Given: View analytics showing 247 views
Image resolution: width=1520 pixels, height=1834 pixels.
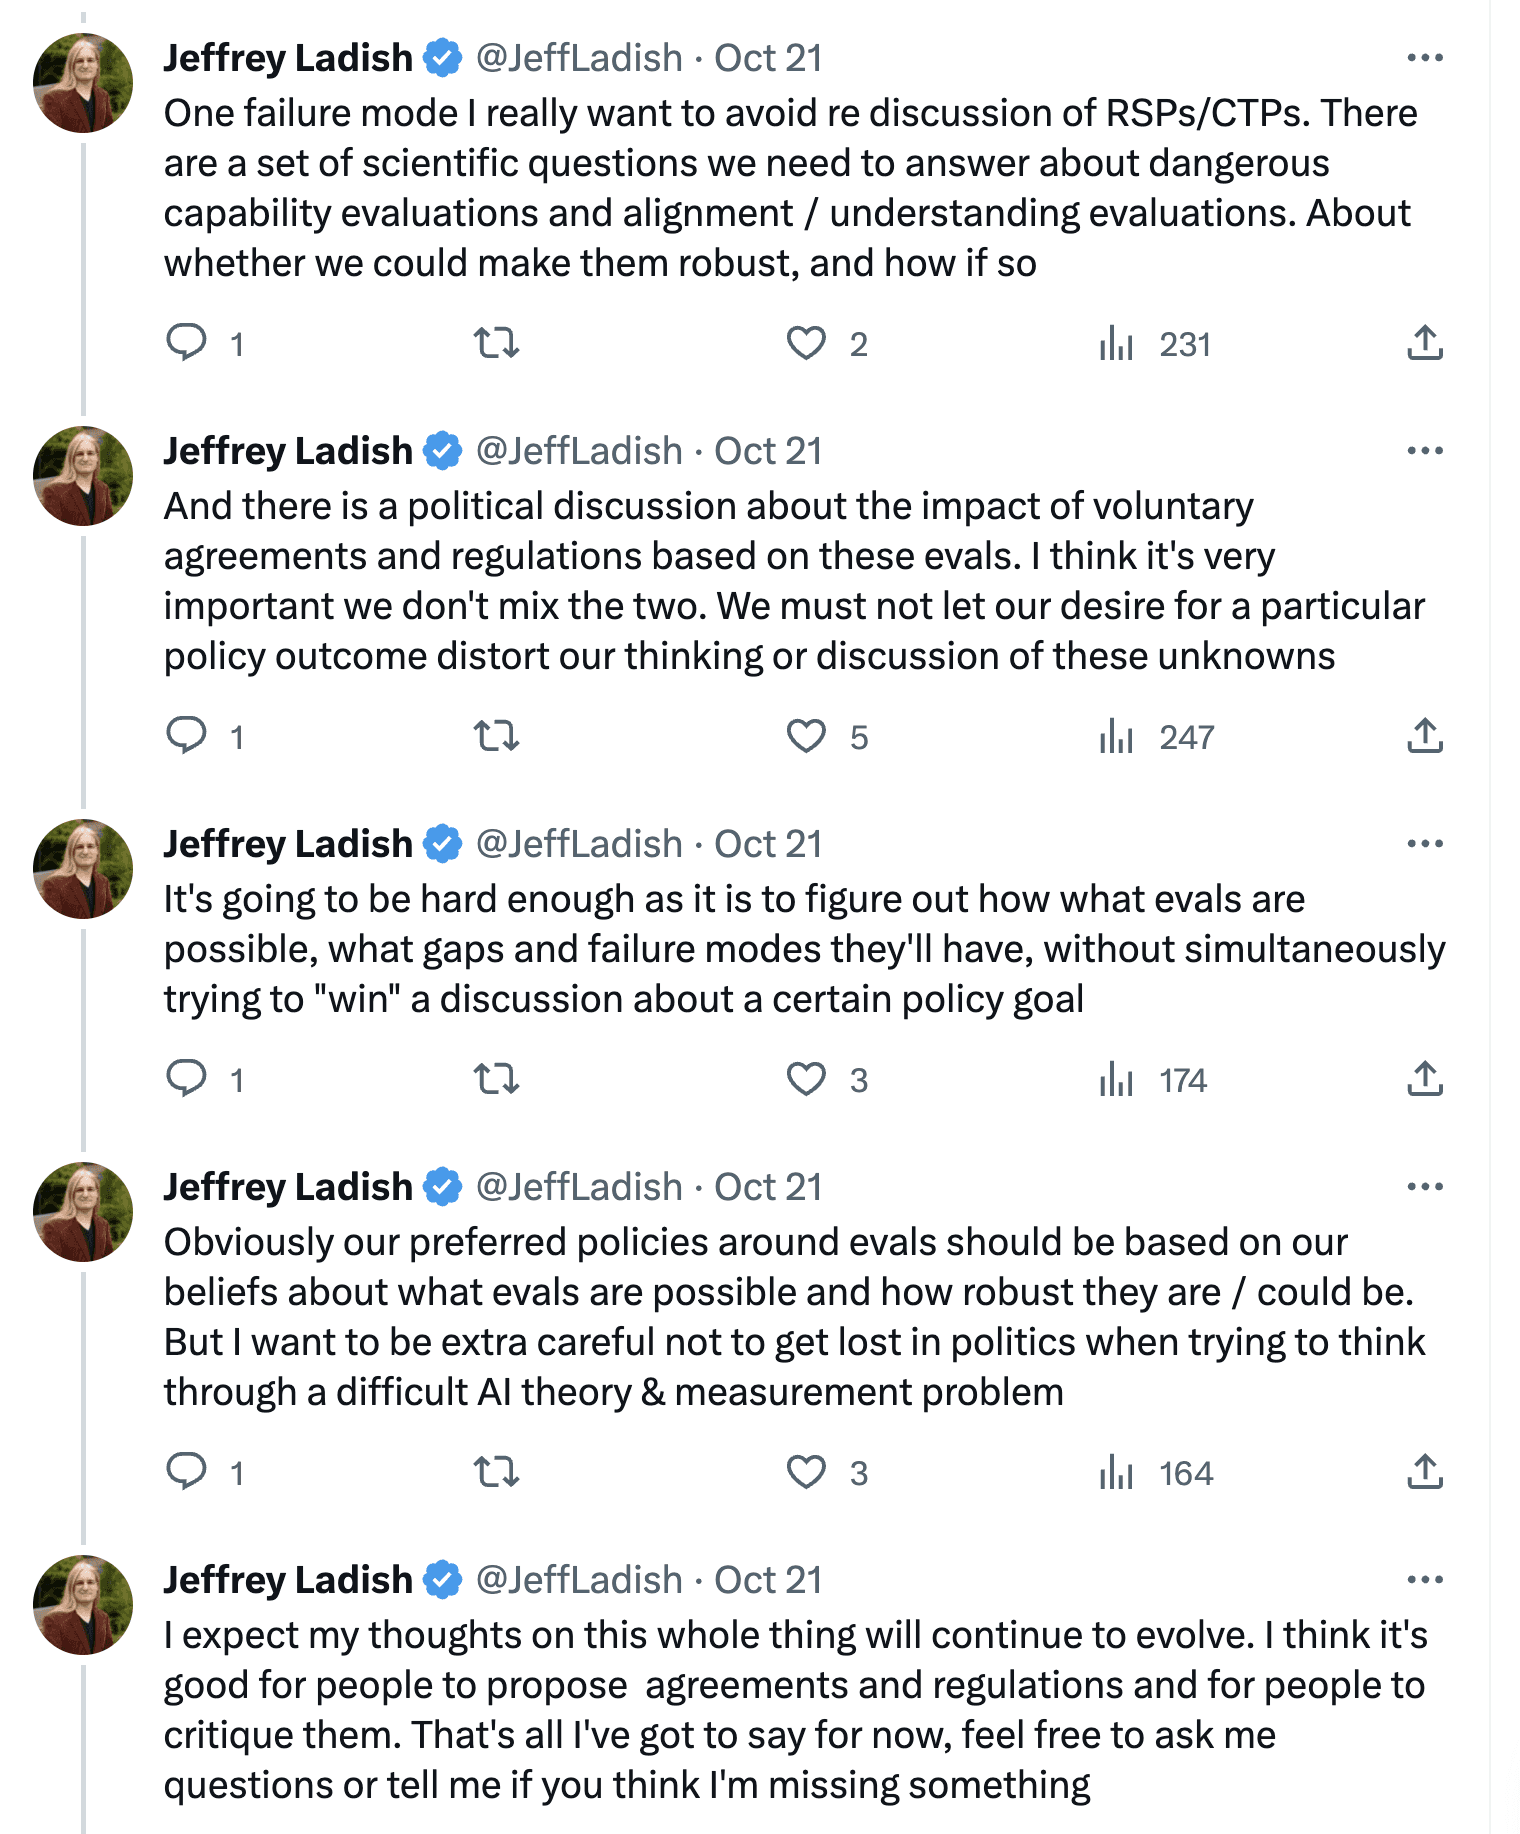Looking at the screenshot, I should point(1156,736).
